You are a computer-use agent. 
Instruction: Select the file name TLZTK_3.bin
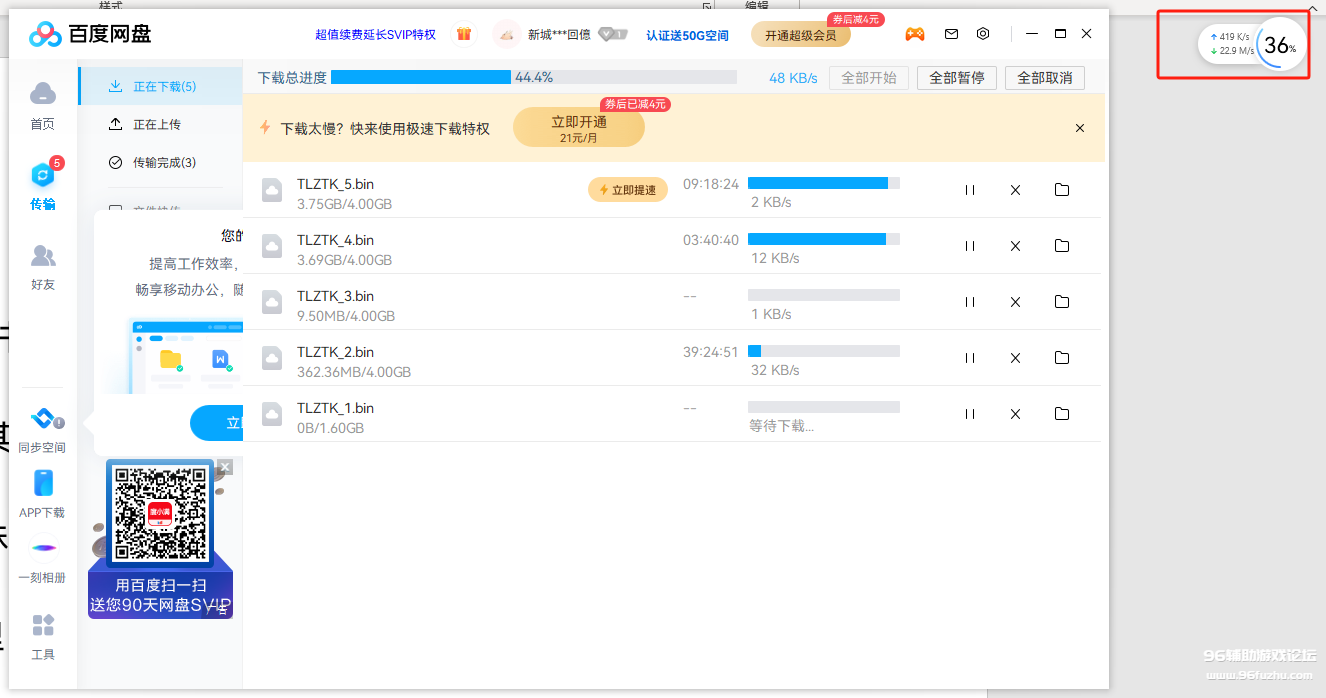336,296
